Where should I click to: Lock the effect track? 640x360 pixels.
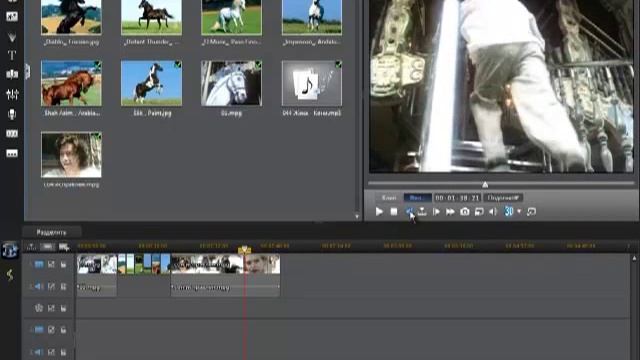coord(63,308)
